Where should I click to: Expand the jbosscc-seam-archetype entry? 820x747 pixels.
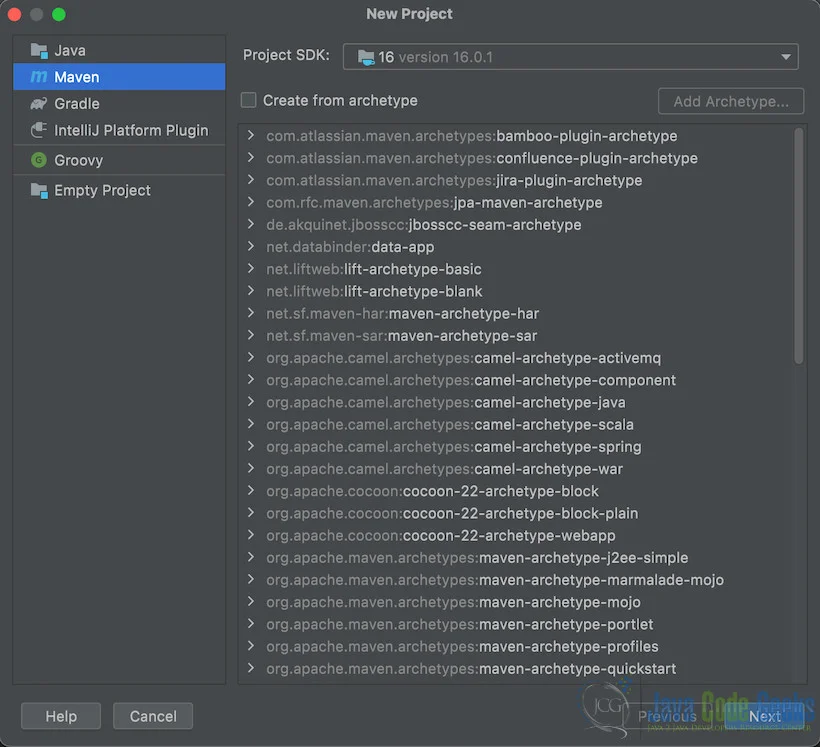point(251,224)
